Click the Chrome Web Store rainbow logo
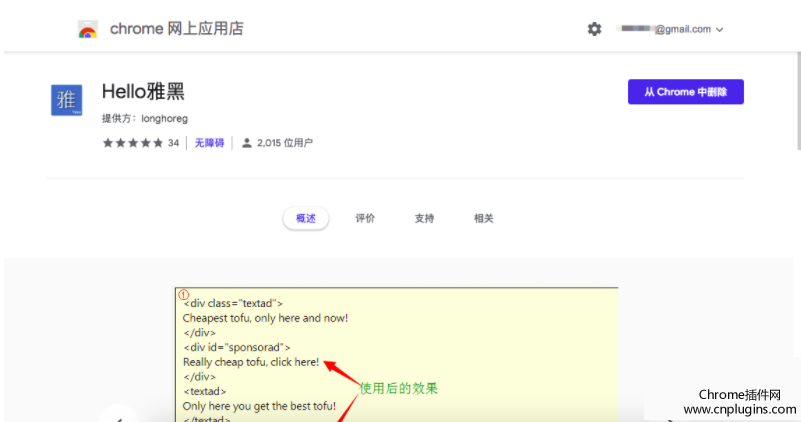 (87, 29)
